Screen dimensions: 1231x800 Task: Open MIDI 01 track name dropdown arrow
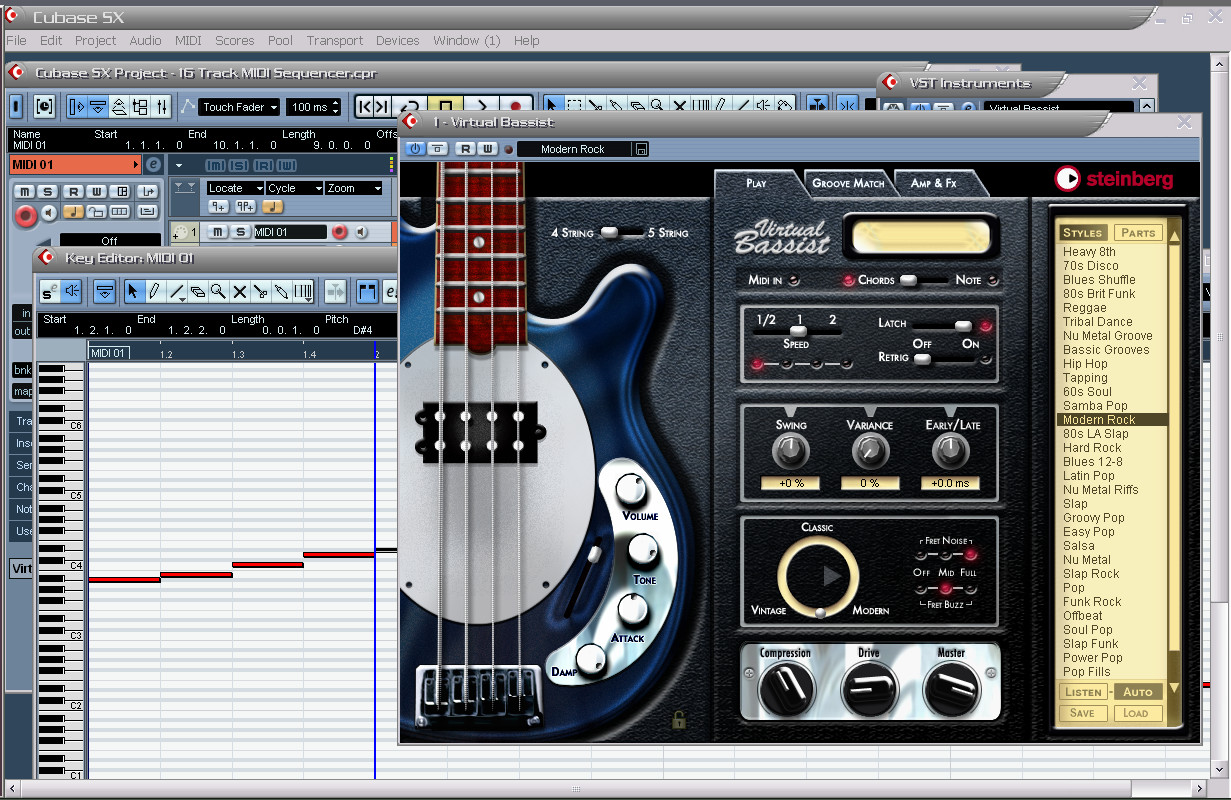[136, 165]
